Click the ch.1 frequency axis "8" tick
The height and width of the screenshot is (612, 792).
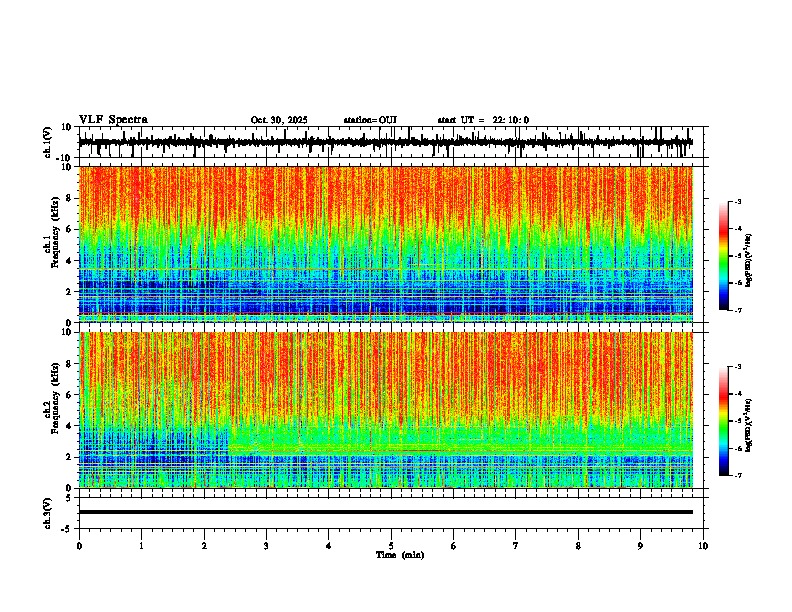[x=70, y=198]
